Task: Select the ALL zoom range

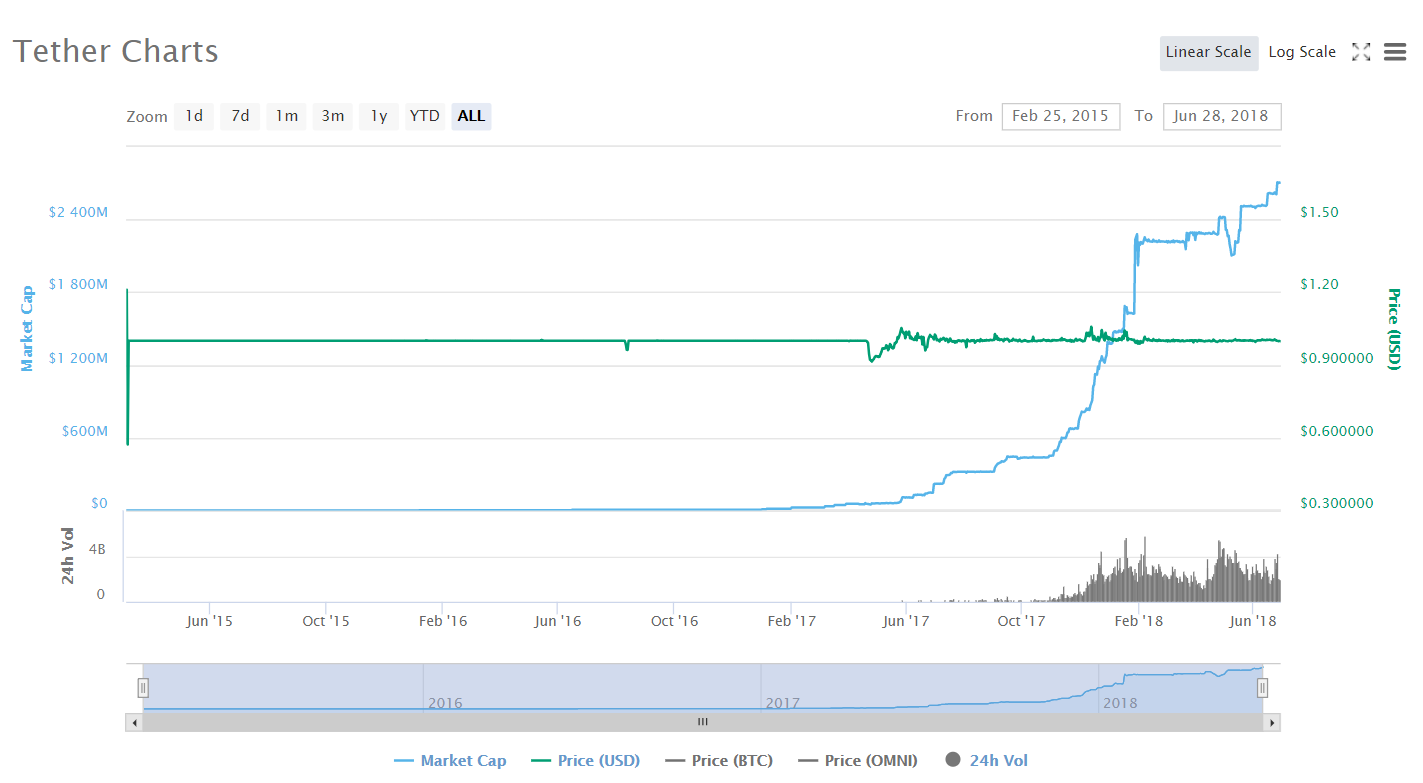Action: 471,116
